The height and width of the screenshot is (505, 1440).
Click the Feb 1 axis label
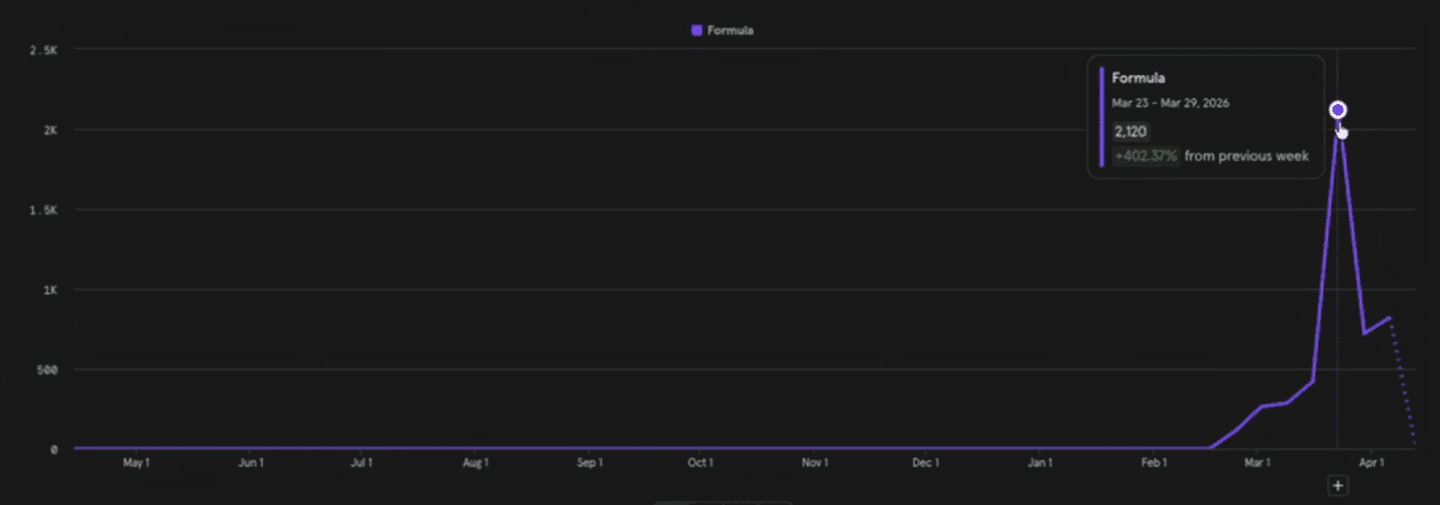(x=1154, y=463)
